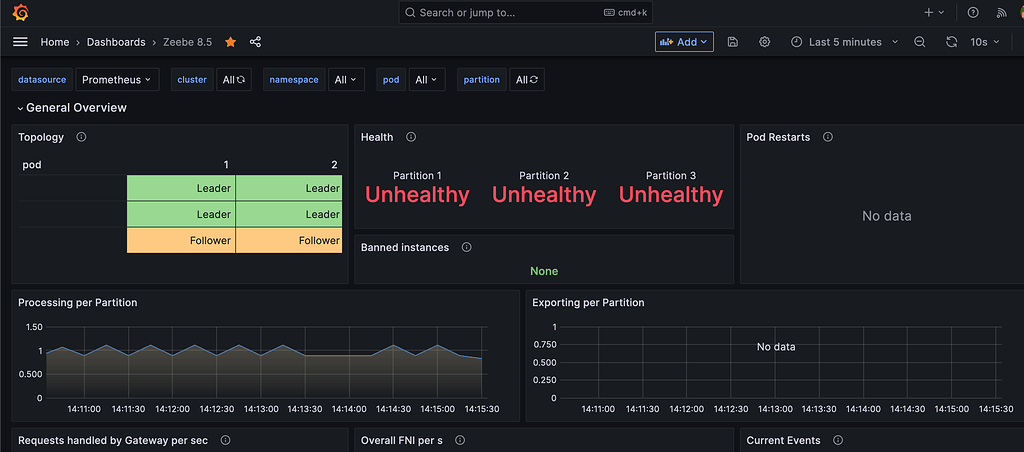Open the news RSS feed icon
1024x452 pixels.
1002,13
